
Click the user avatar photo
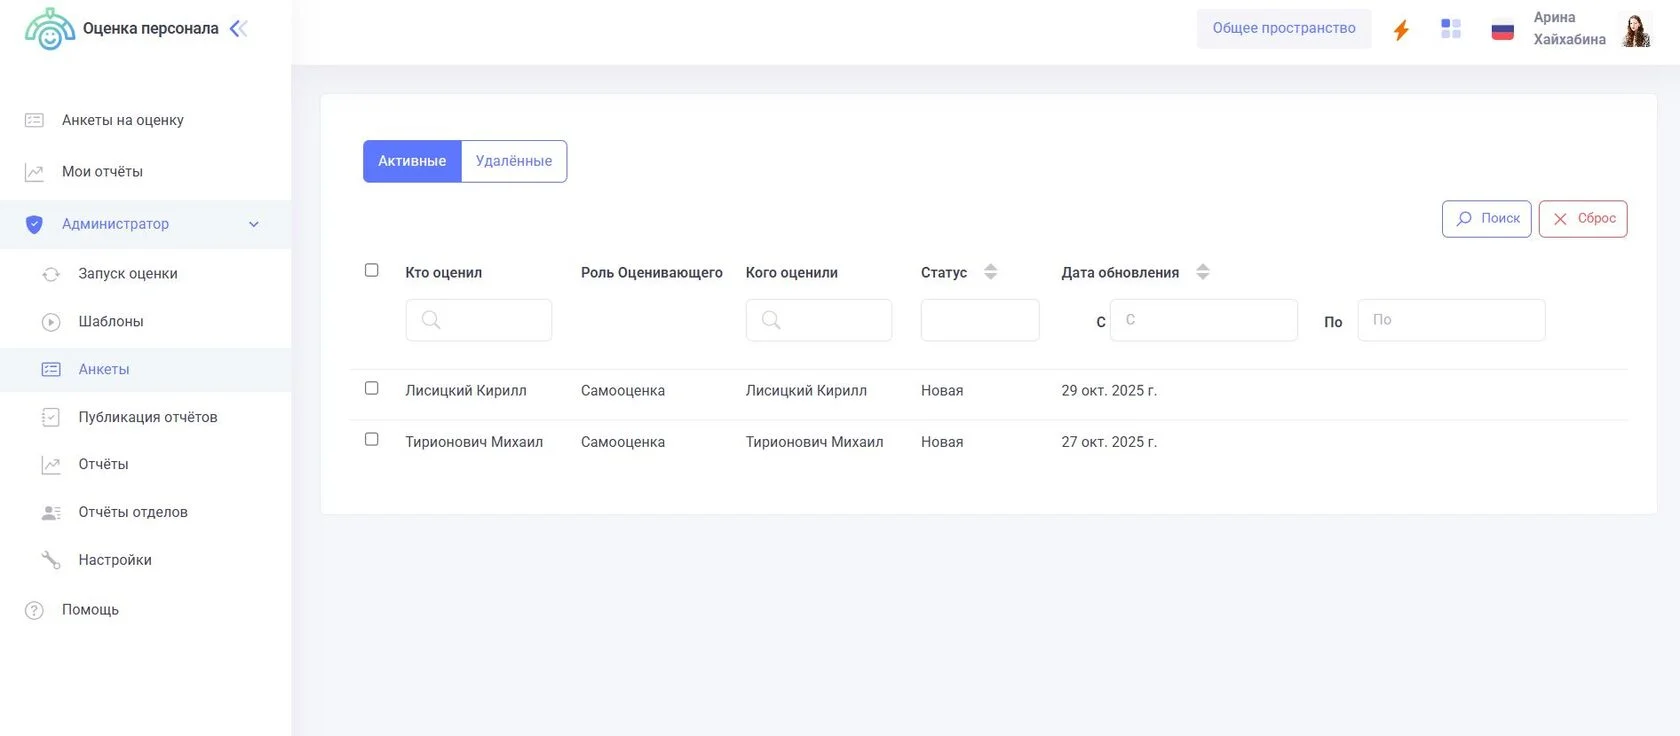1636,30
